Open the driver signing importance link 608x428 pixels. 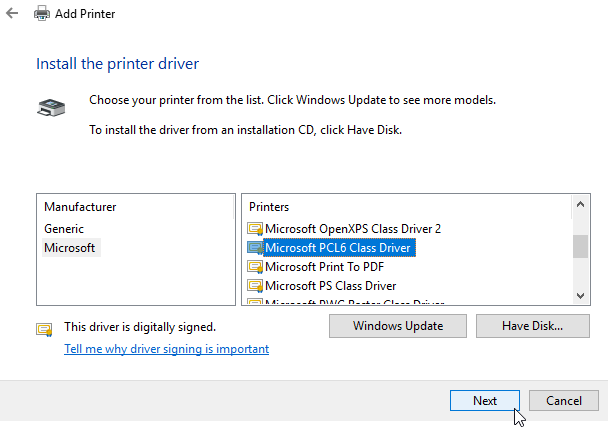[x=166, y=349]
